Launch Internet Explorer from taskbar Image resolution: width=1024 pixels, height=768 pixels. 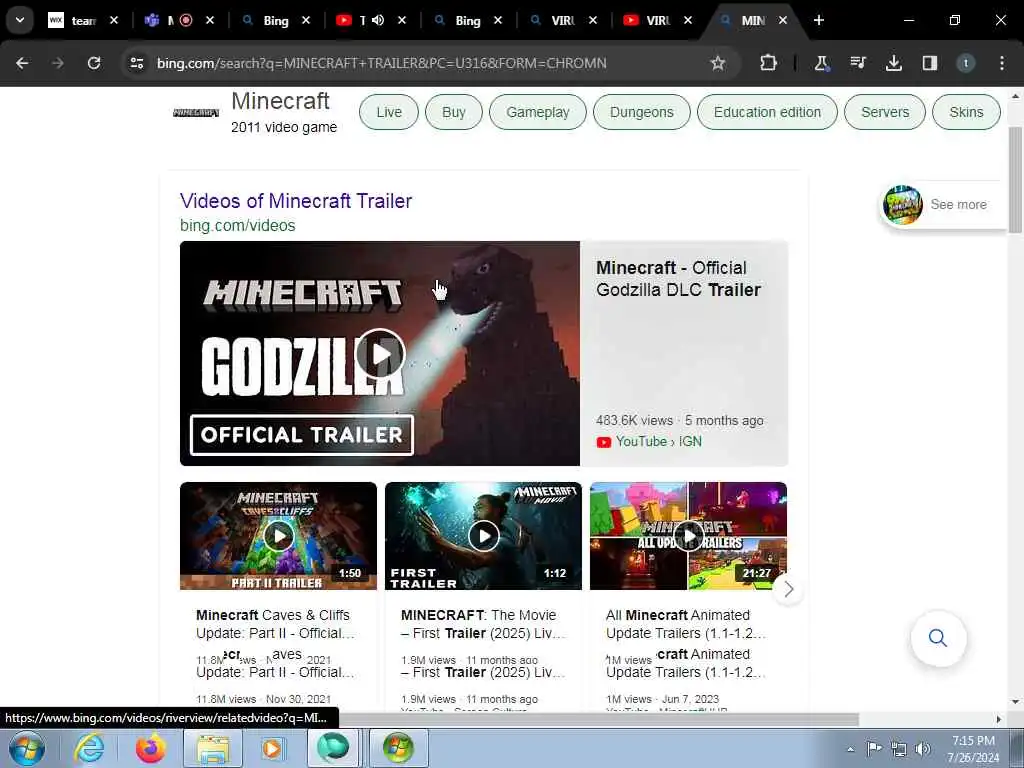(88, 748)
